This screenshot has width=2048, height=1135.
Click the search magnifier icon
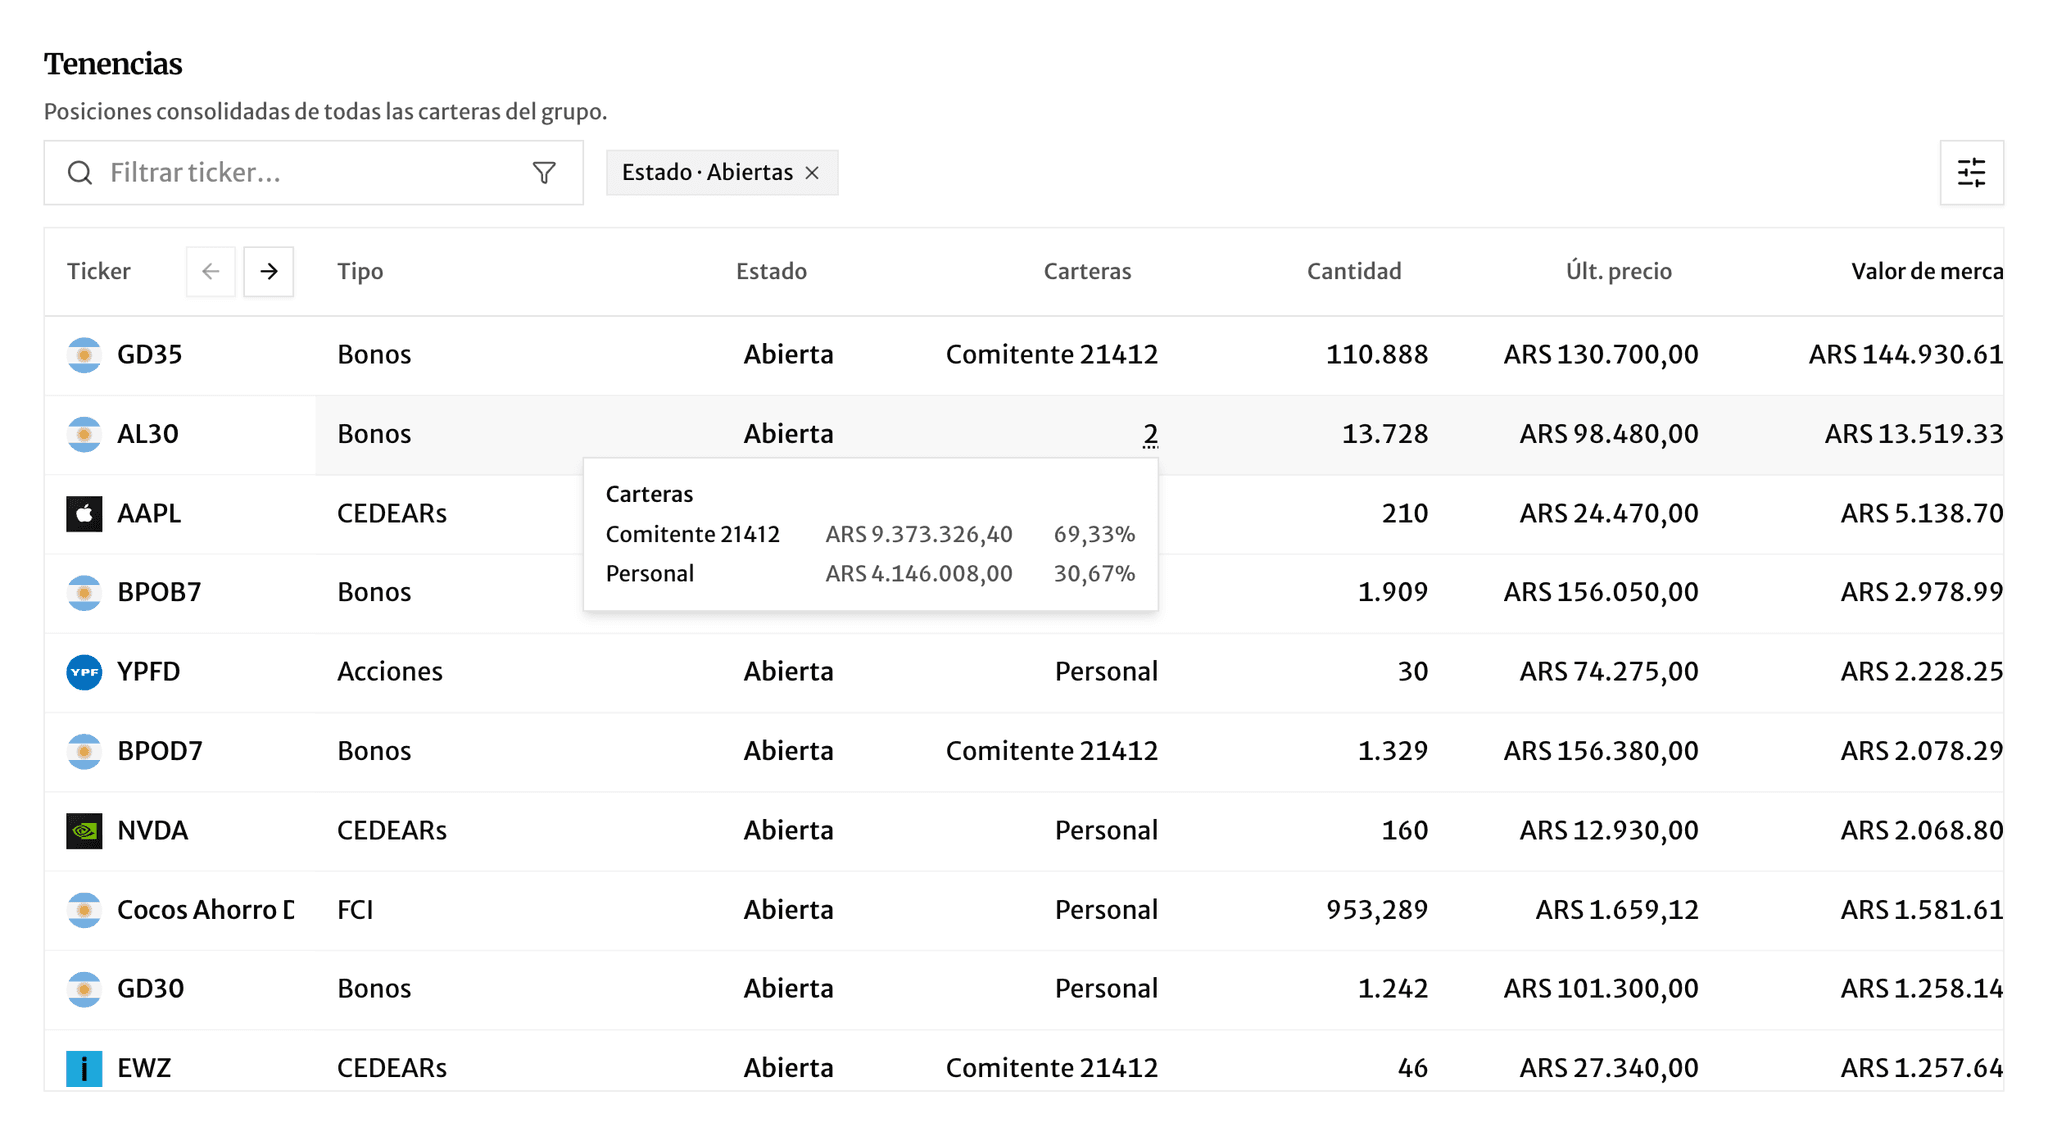pos(80,173)
